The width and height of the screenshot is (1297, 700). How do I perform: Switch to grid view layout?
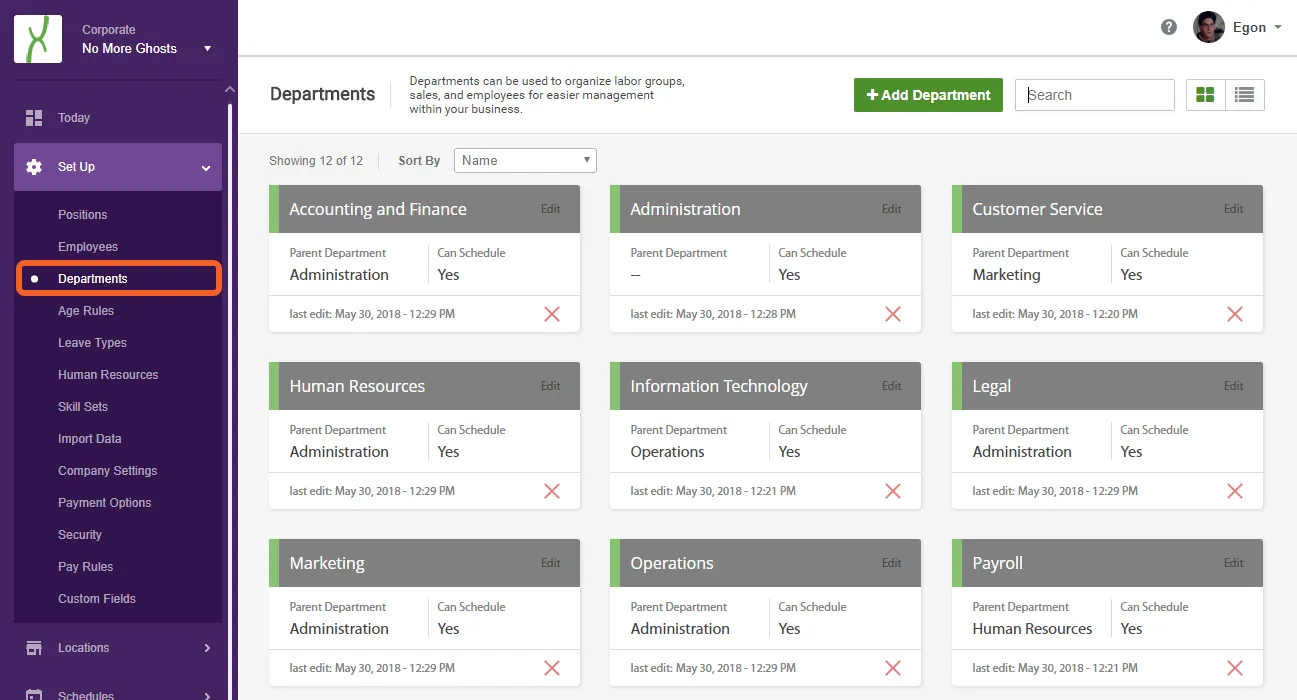pyautogui.click(x=1205, y=95)
